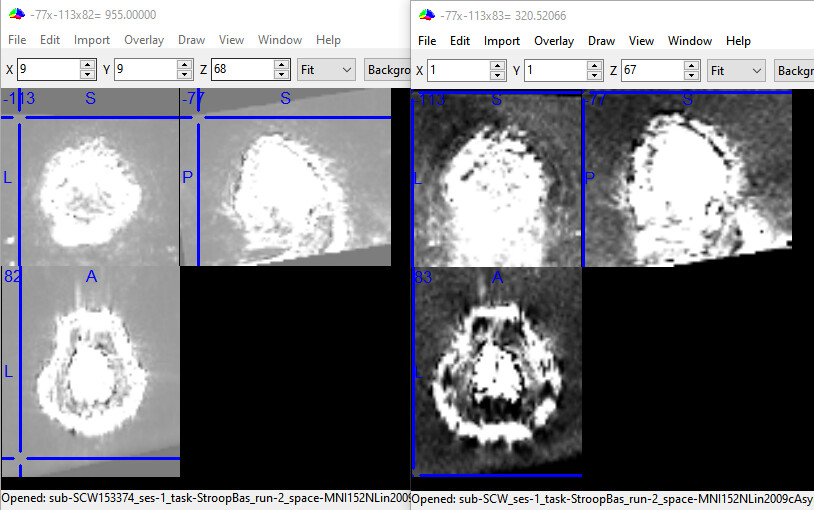Click the MRIcron icon in left window title bar
Image resolution: width=814 pixels, height=510 pixels.
(15, 15)
